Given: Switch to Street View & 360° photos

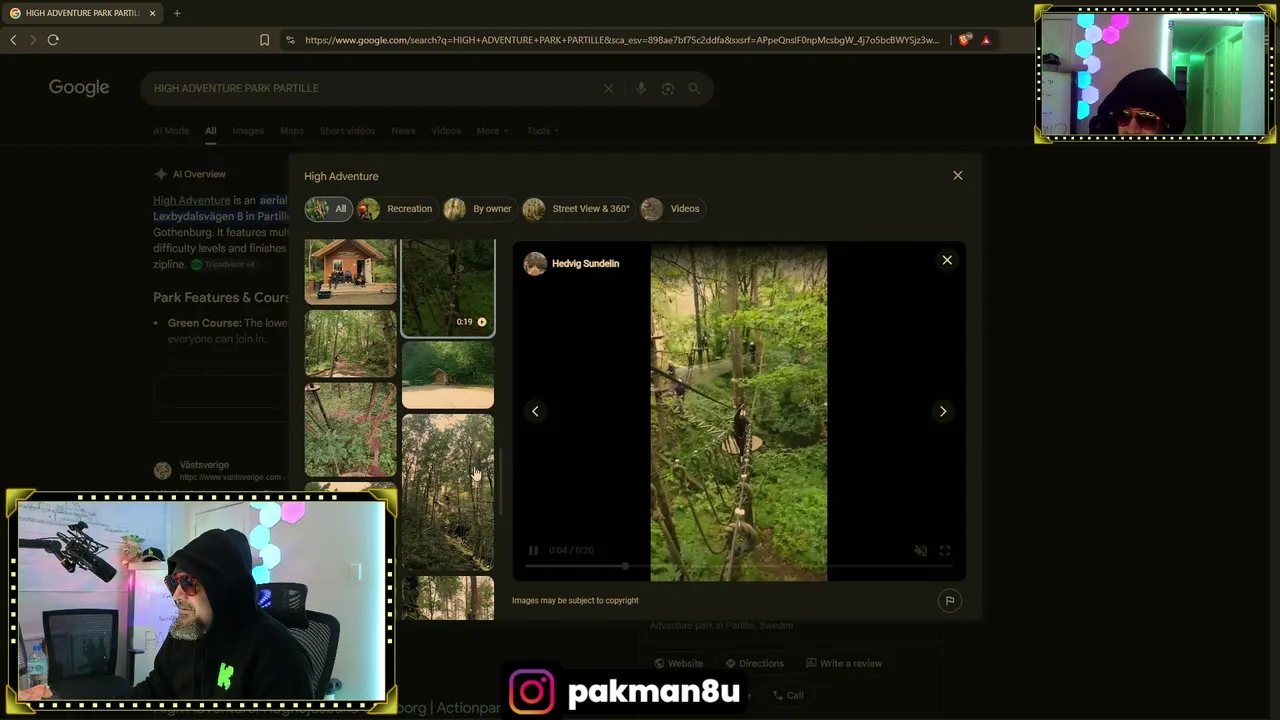Looking at the screenshot, I should pos(577,209).
